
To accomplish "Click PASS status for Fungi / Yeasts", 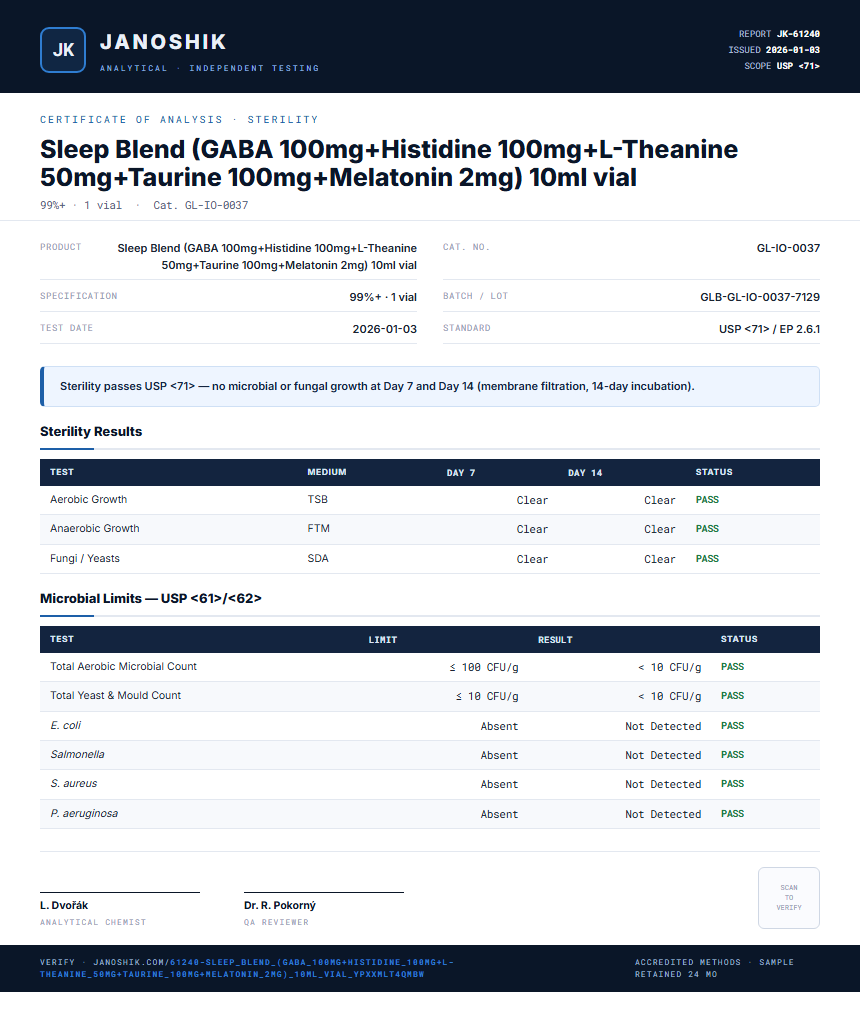I will point(707,559).
